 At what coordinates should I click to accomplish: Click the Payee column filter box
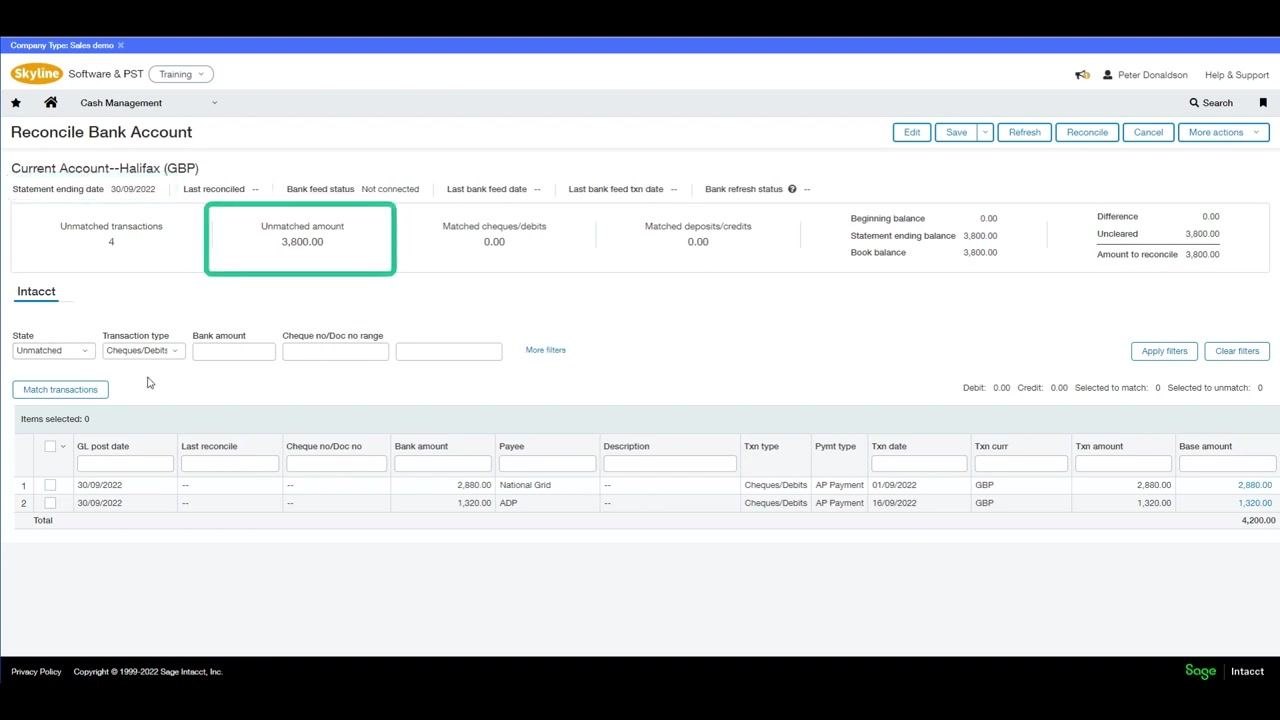[547, 464]
